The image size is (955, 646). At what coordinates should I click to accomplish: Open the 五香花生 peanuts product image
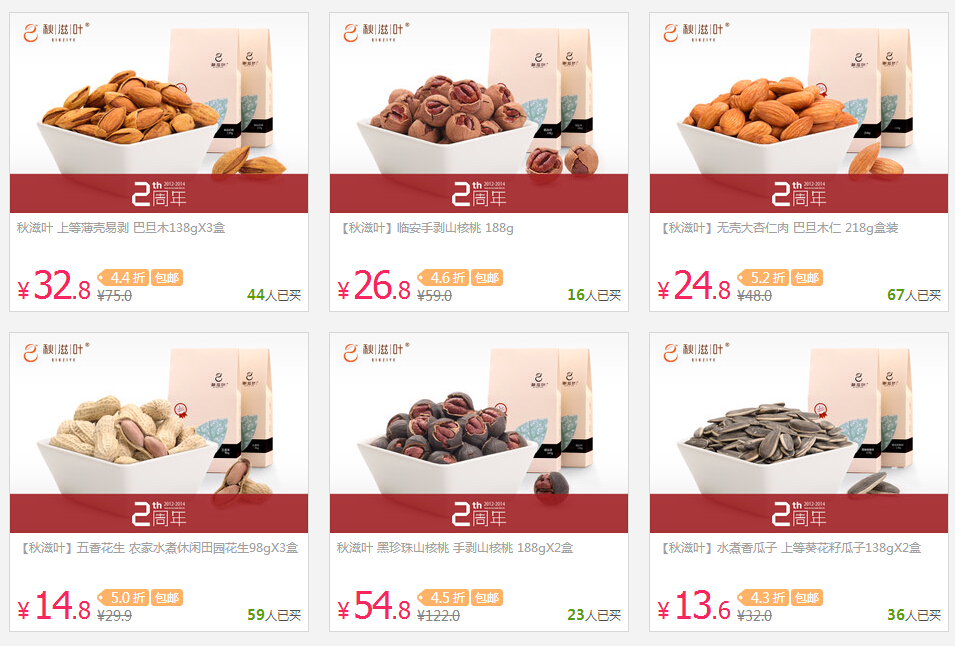tap(159, 433)
